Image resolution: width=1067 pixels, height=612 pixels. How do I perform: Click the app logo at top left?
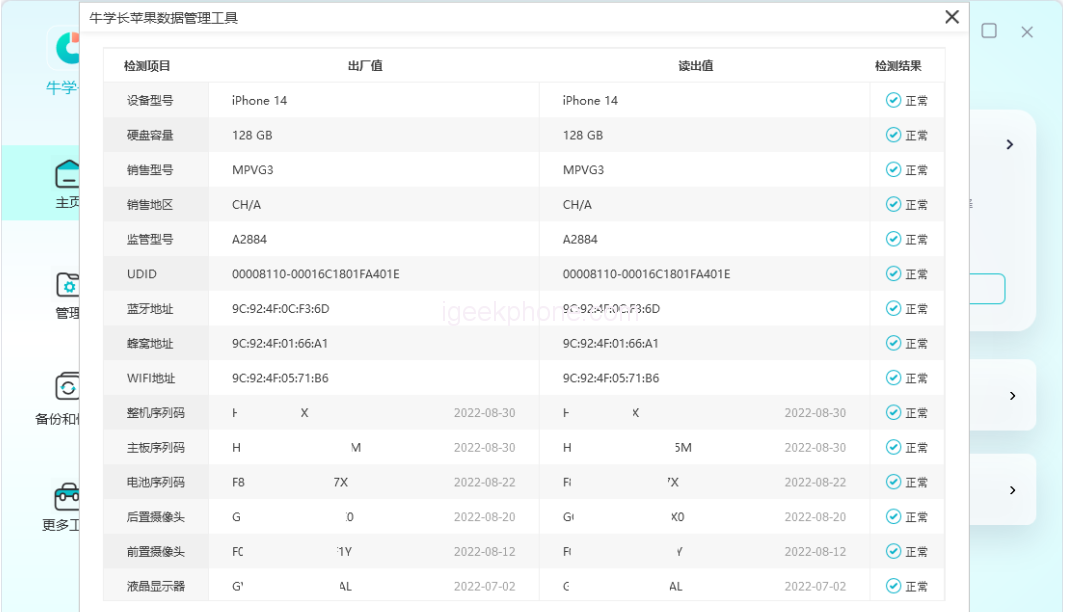(68, 46)
